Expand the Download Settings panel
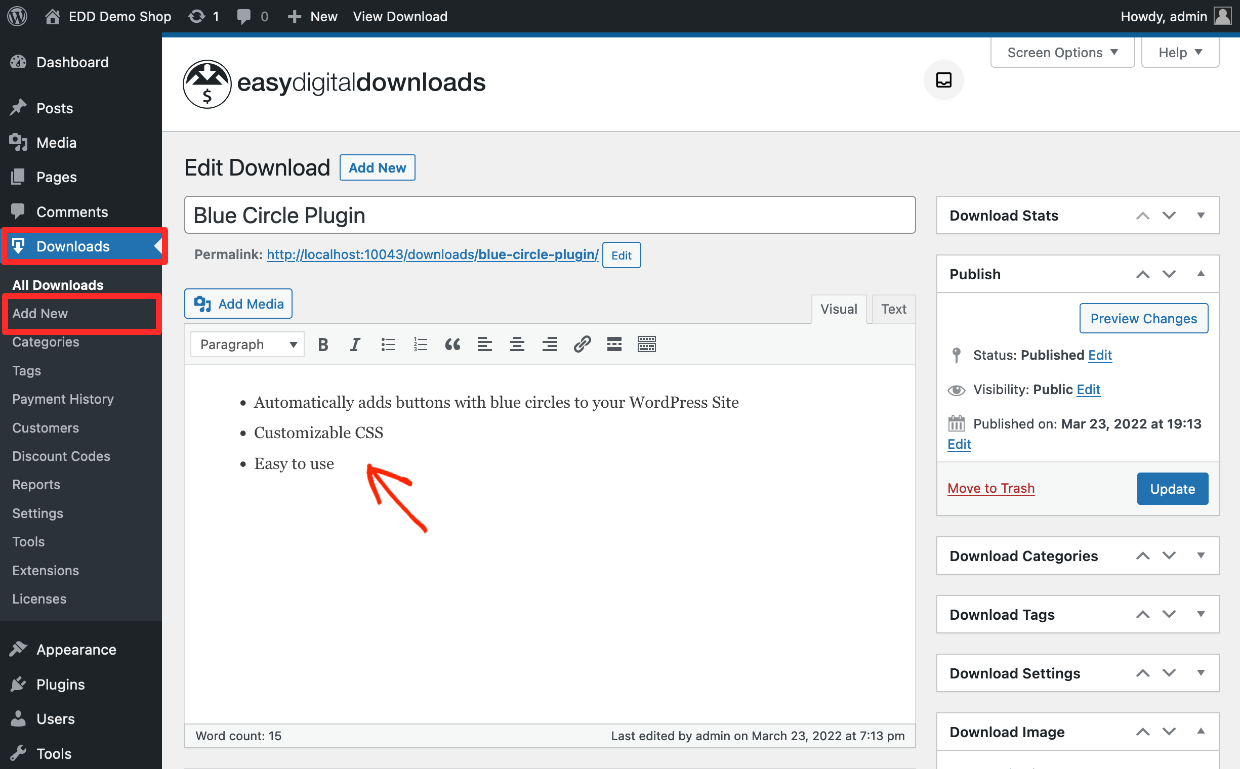The height and width of the screenshot is (769, 1240). [x=1201, y=673]
